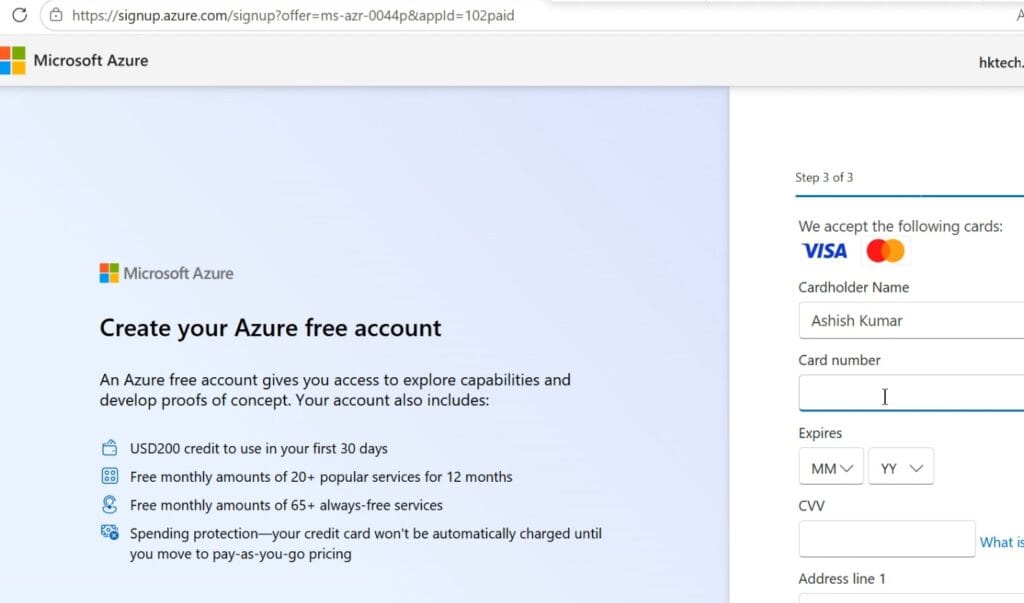Click the CVV input field

pyautogui.click(x=887, y=539)
